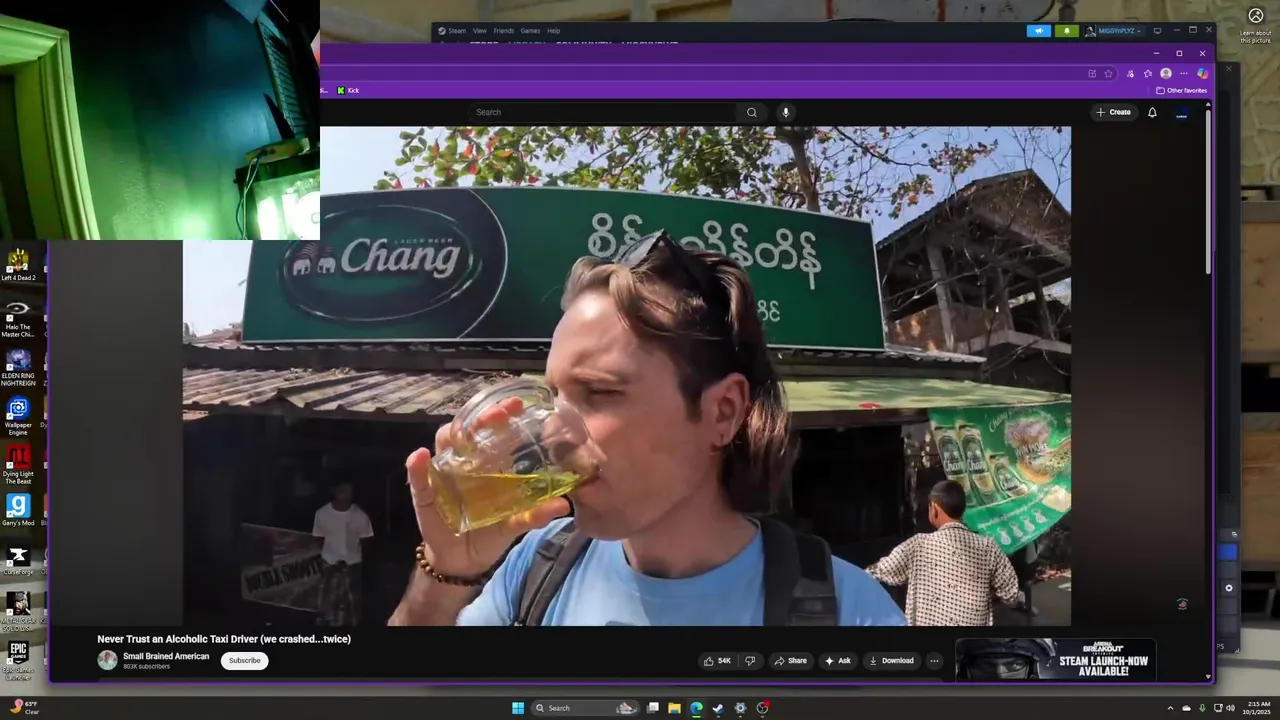Image resolution: width=1280 pixels, height=720 pixels.
Task: Share the video
Action: [790, 661]
